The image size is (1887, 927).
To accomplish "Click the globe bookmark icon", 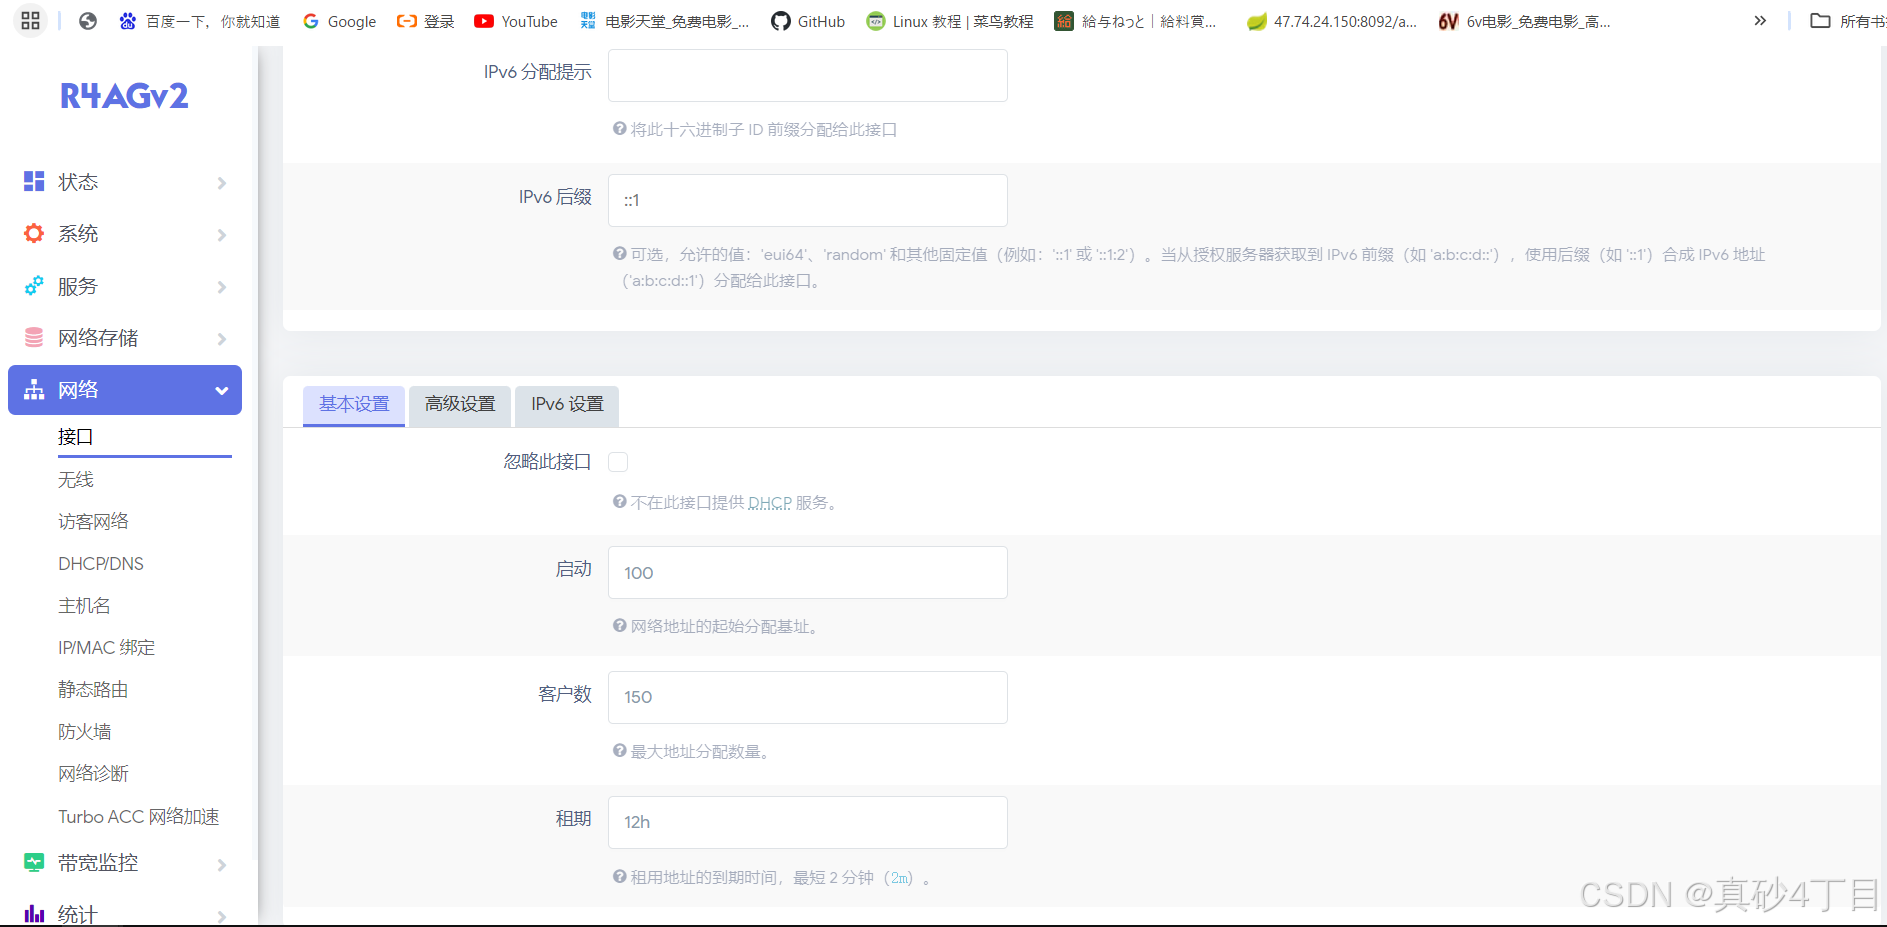I will (88, 21).
